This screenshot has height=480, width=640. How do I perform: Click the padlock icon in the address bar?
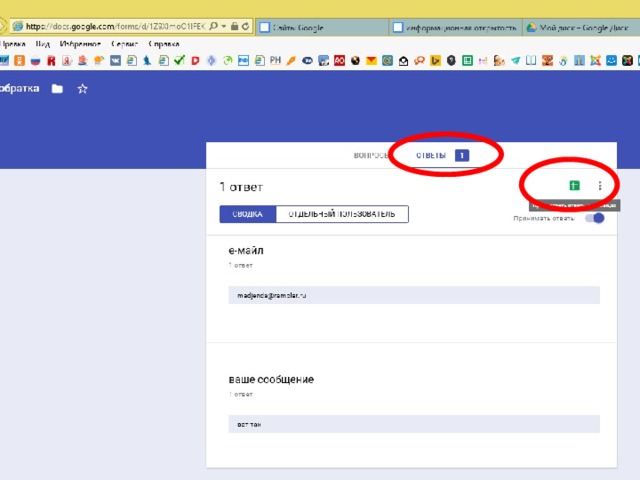click(x=232, y=26)
